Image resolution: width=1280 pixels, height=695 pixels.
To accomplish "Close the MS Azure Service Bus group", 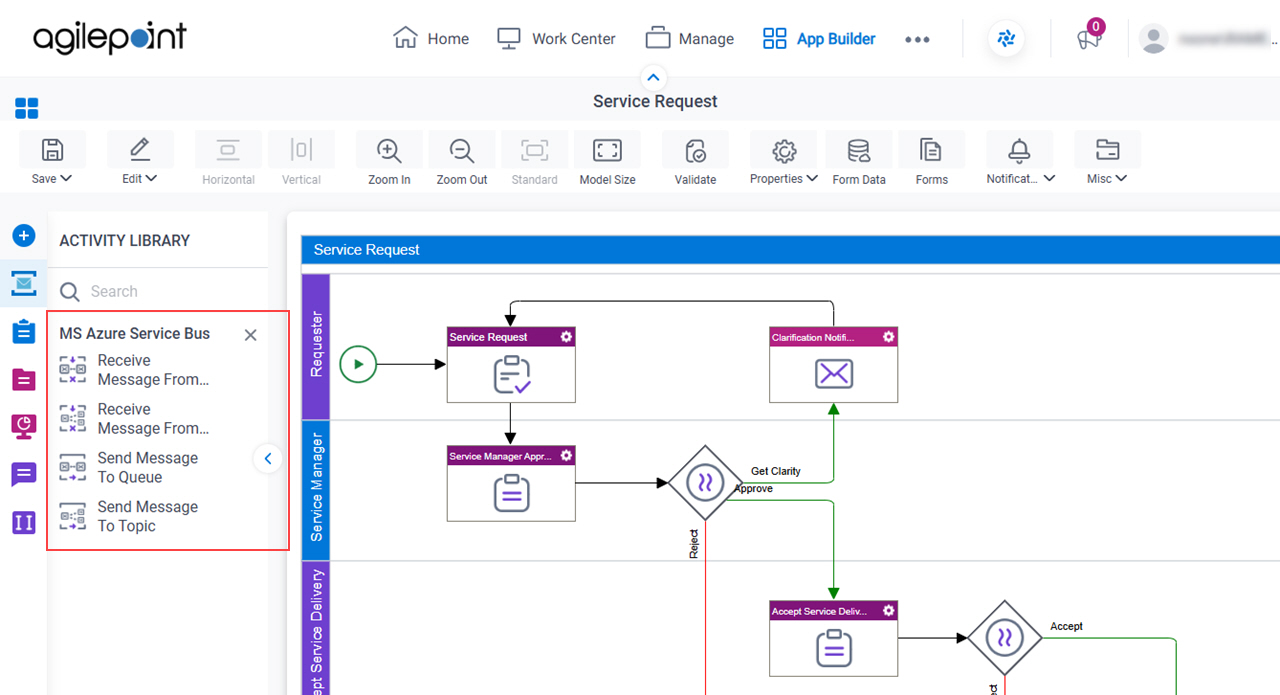I will pyautogui.click(x=251, y=335).
